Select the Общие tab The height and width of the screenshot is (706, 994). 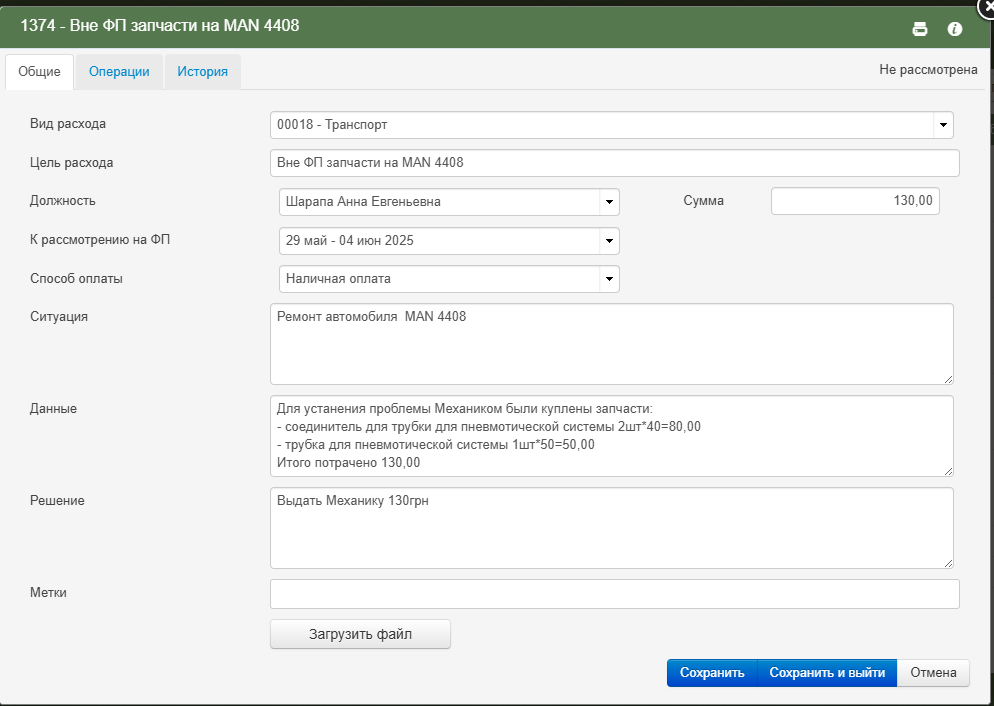tap(39, 72)
